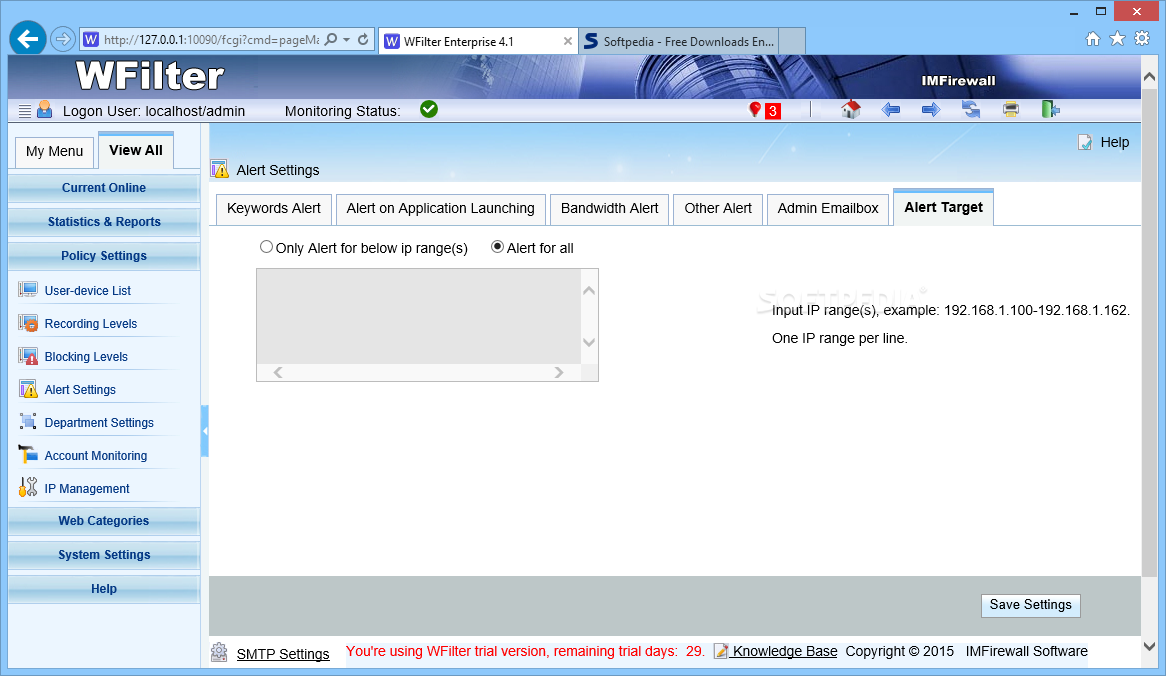
Task: Click inside the IP range text area
Action: click(419, 316)
